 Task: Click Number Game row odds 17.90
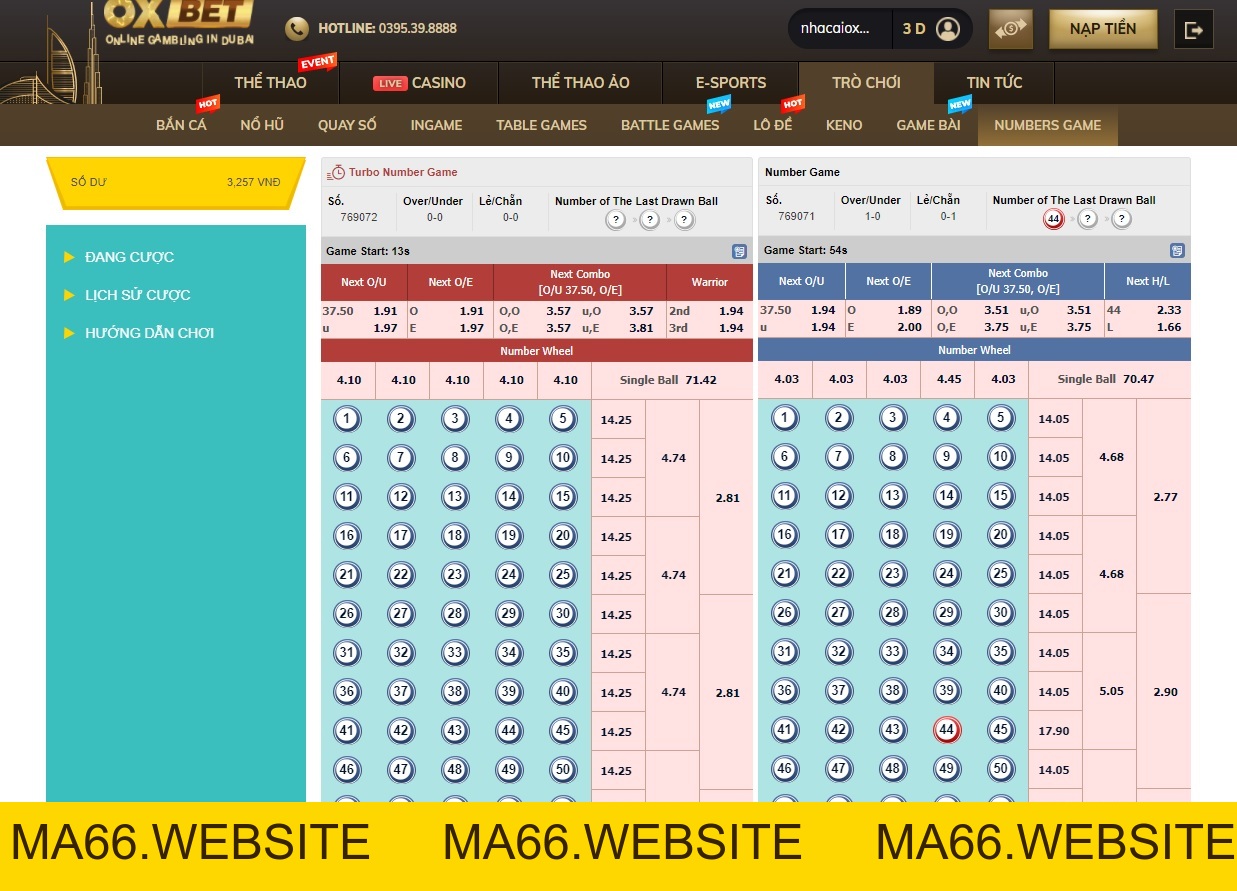(1055, 731)
